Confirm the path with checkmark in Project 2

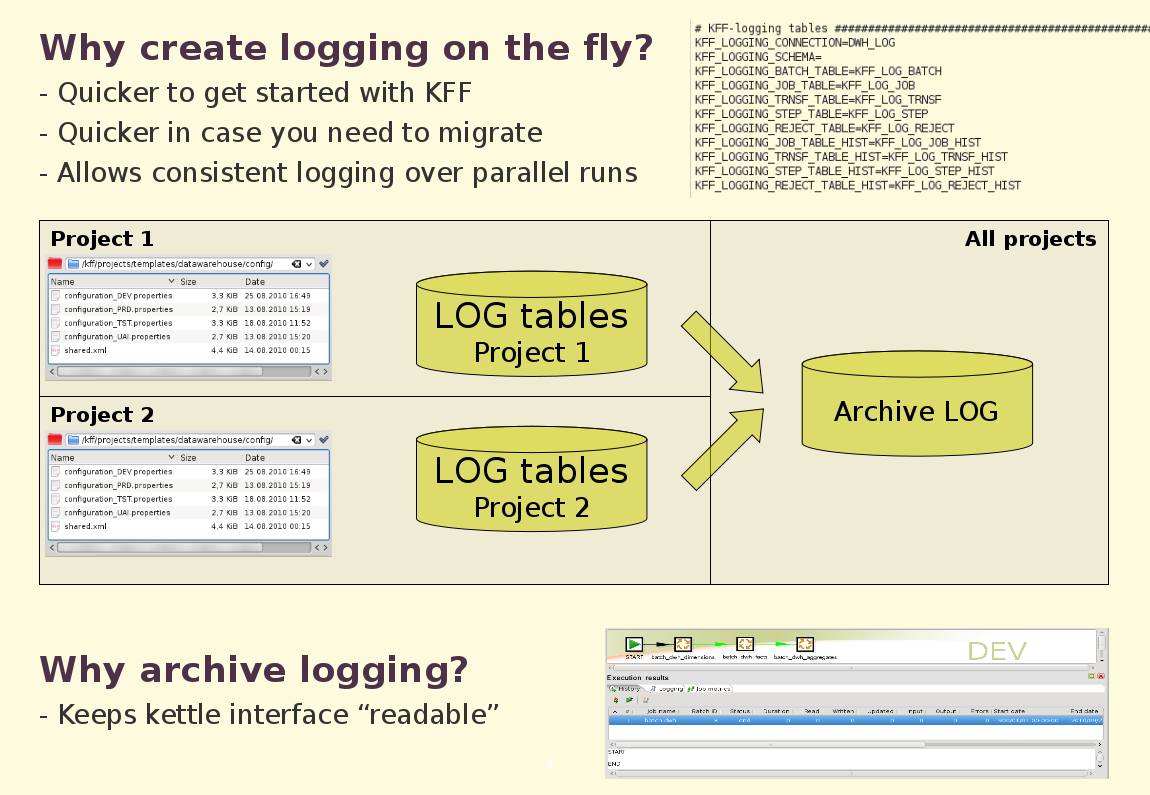coord(324,439)
